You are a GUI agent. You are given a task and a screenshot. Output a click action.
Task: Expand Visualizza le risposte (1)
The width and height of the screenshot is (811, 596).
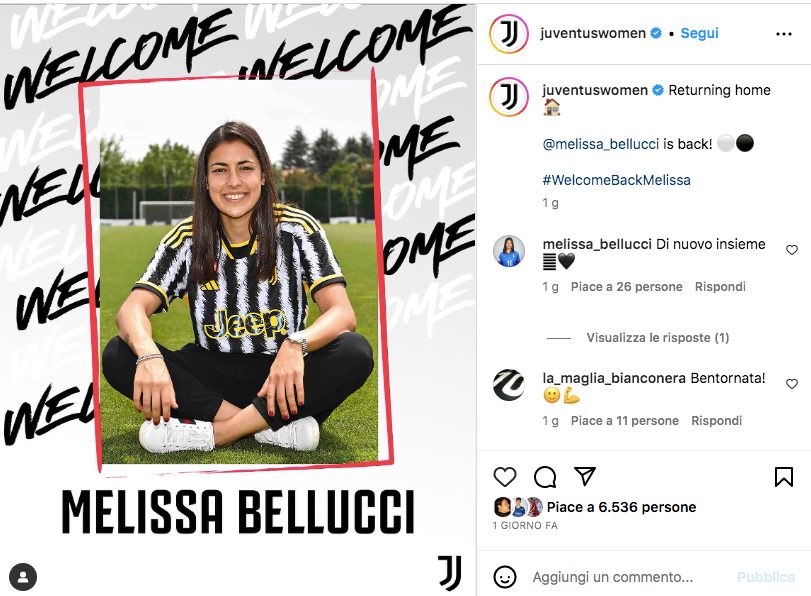click(657, 338)
